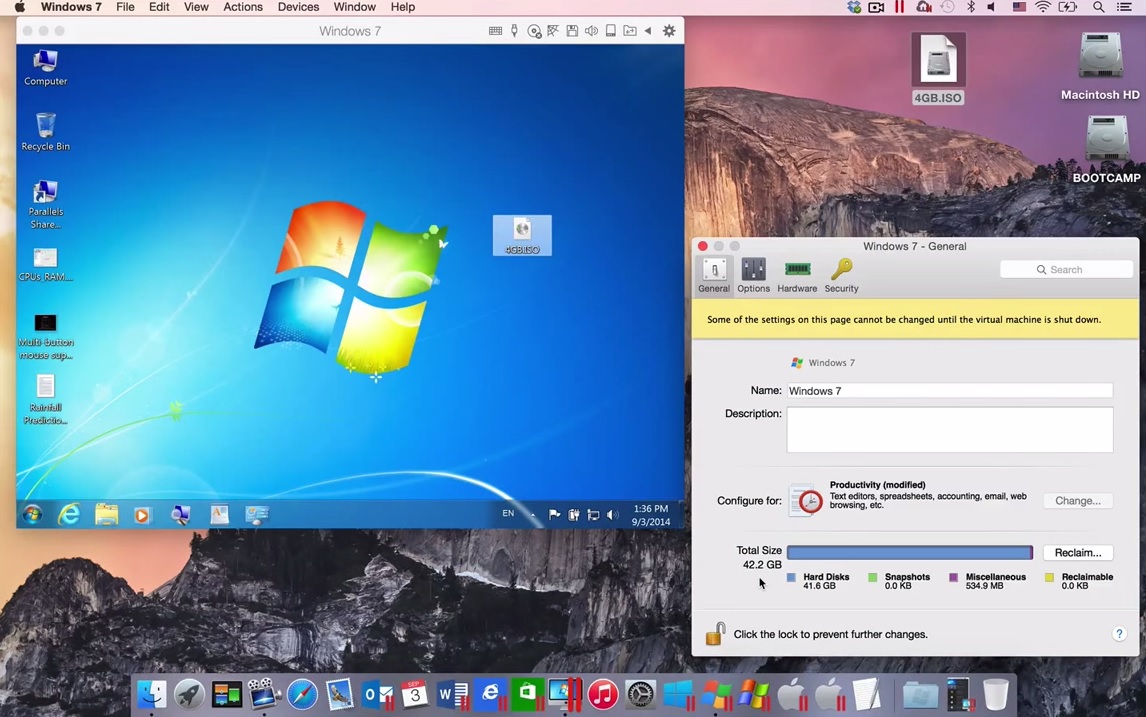Image resolution: width=1146 pixels, height=717 pixels.
Task: Open the Window menu in the Mac menu bar
Action: click(354, 7)
